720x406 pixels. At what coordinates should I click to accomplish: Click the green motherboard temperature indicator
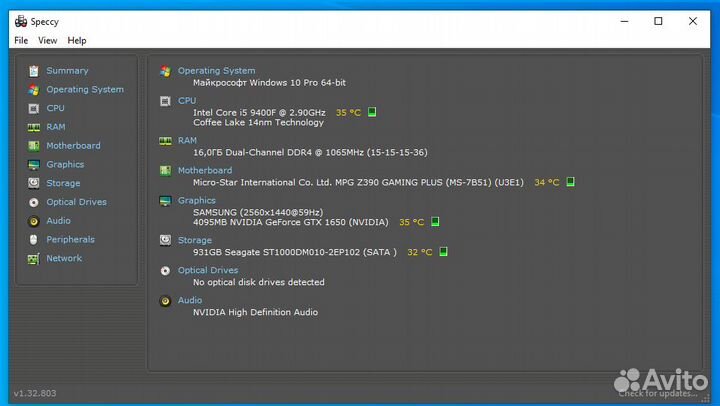(x=570, y=182)
